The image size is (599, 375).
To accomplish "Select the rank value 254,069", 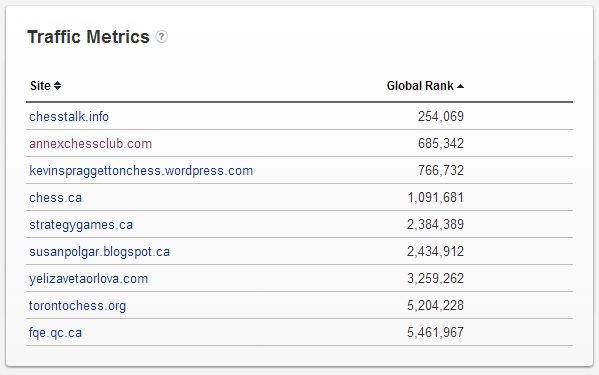I will pyautogui.click(x=441, y=116).
